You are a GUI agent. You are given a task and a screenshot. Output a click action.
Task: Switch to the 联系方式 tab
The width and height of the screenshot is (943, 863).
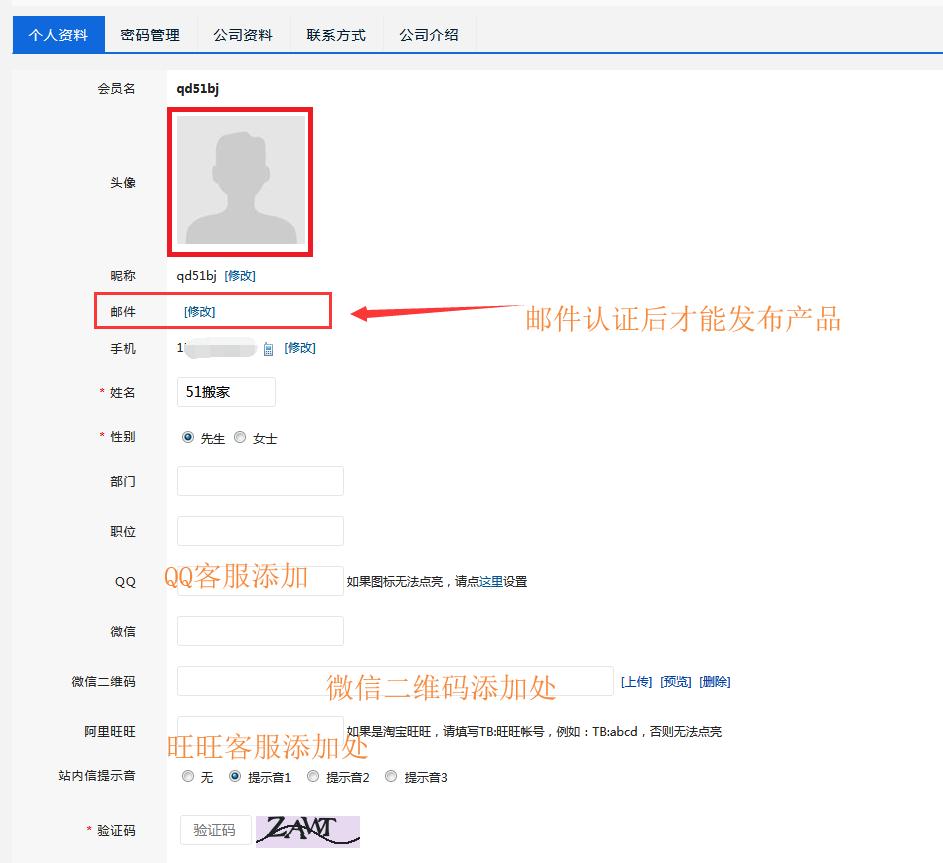pos(334,33)
